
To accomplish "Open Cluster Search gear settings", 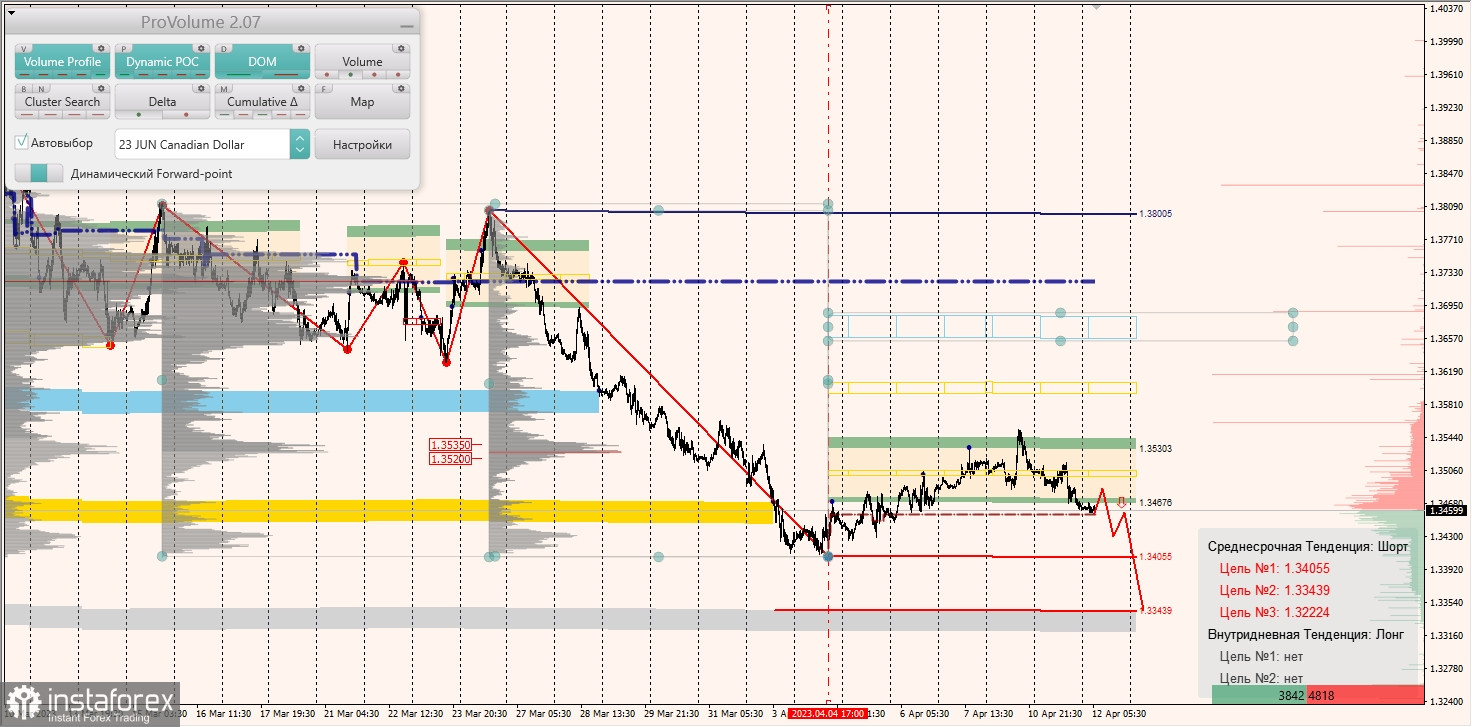I will click(x=101, y=88).
